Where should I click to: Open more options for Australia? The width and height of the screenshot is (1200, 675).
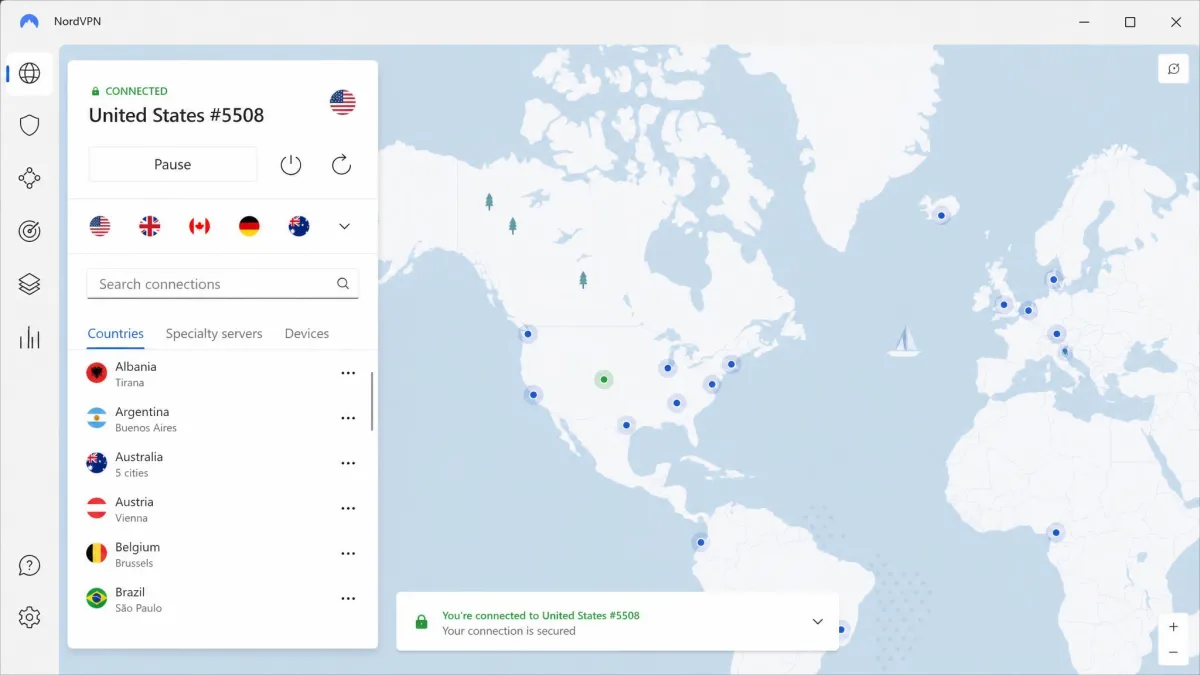point(348,463)
